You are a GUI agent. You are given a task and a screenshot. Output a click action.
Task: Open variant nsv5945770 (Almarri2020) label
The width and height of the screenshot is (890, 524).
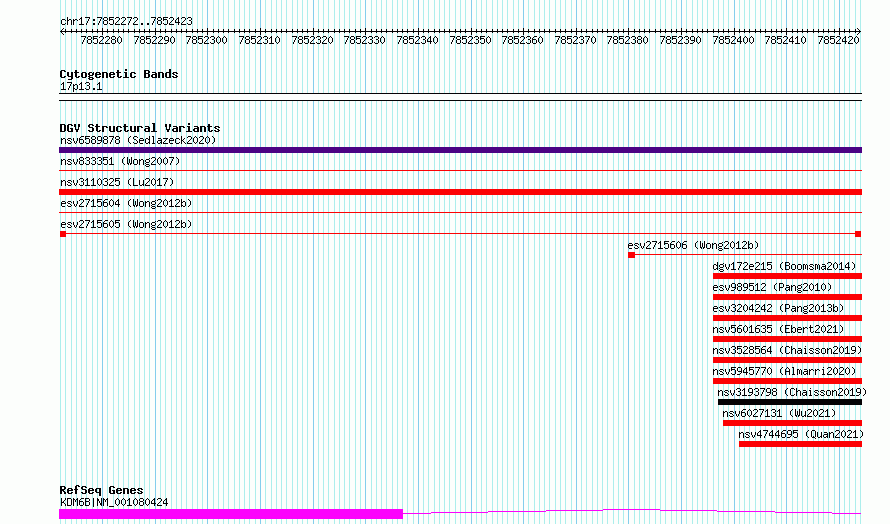[784, 371]
